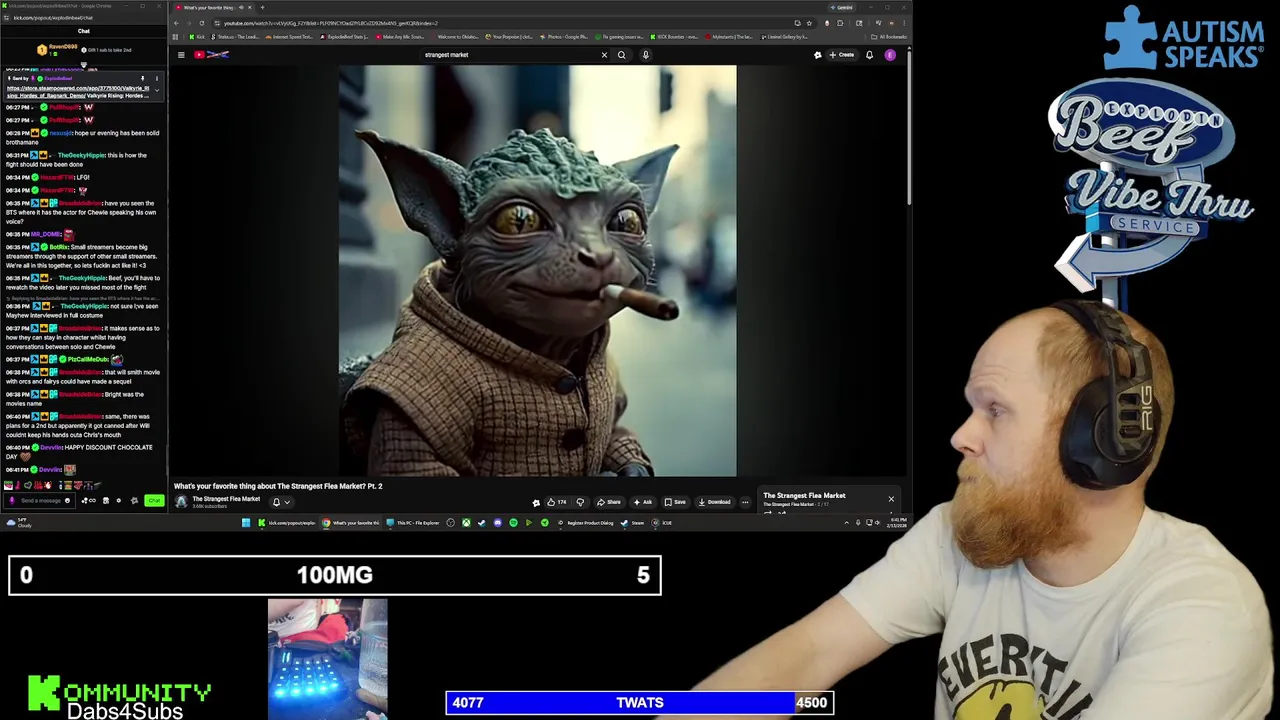Select the 'What's your favorite thing' browser tab
Viewport: 1280px width, 720px height.
point(212,7)
